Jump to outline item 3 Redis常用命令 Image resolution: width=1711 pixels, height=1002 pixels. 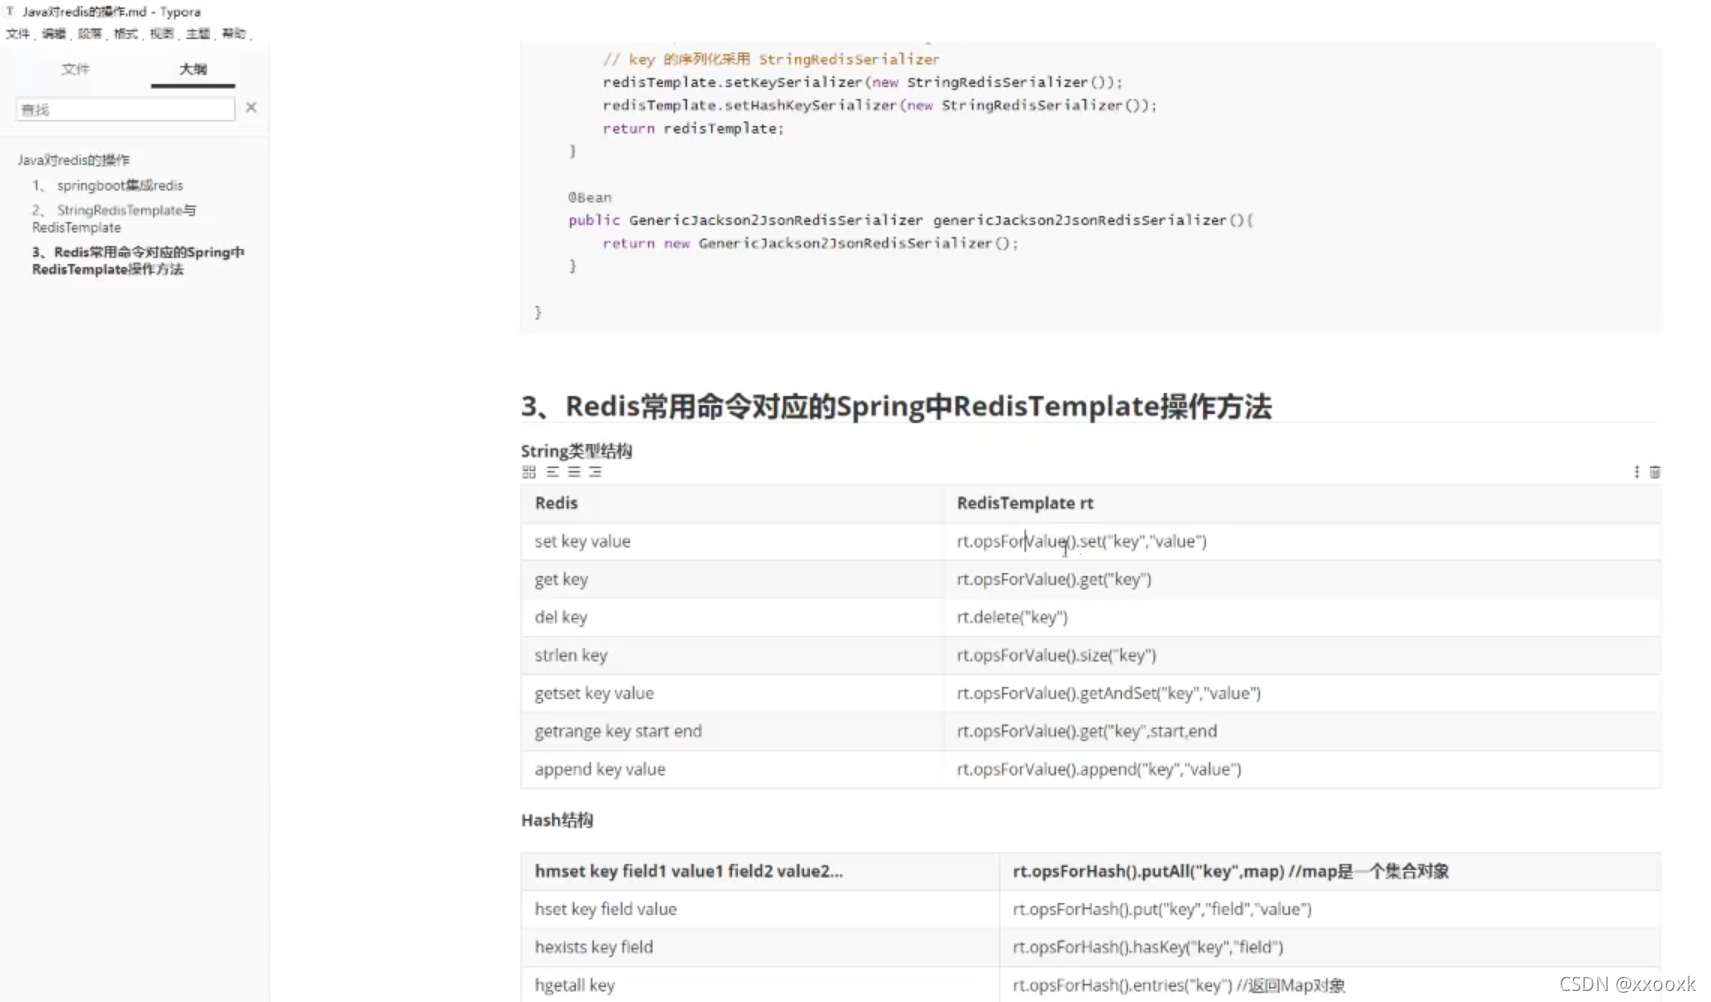138,261
